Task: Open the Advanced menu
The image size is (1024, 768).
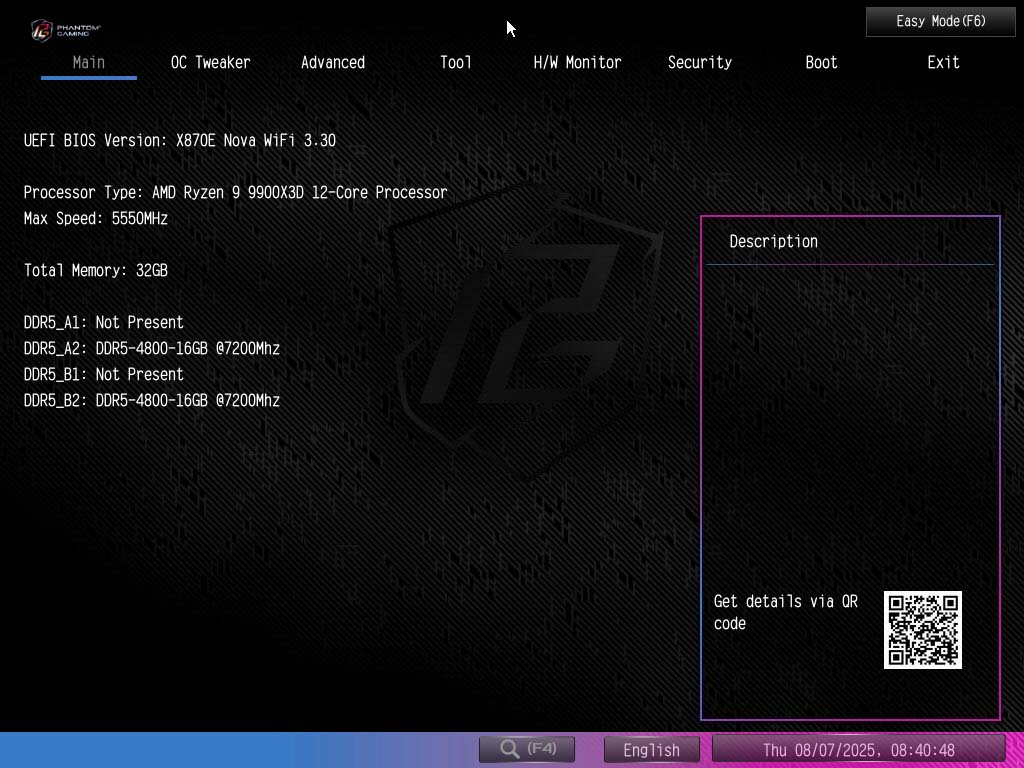Action: pos(333,62)
